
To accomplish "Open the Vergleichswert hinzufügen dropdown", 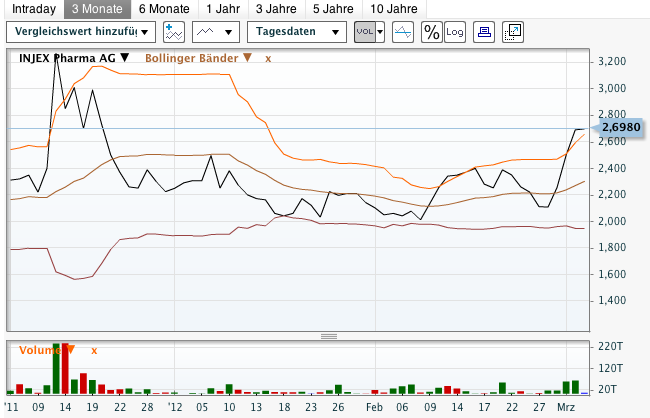I will click(81, 32).
